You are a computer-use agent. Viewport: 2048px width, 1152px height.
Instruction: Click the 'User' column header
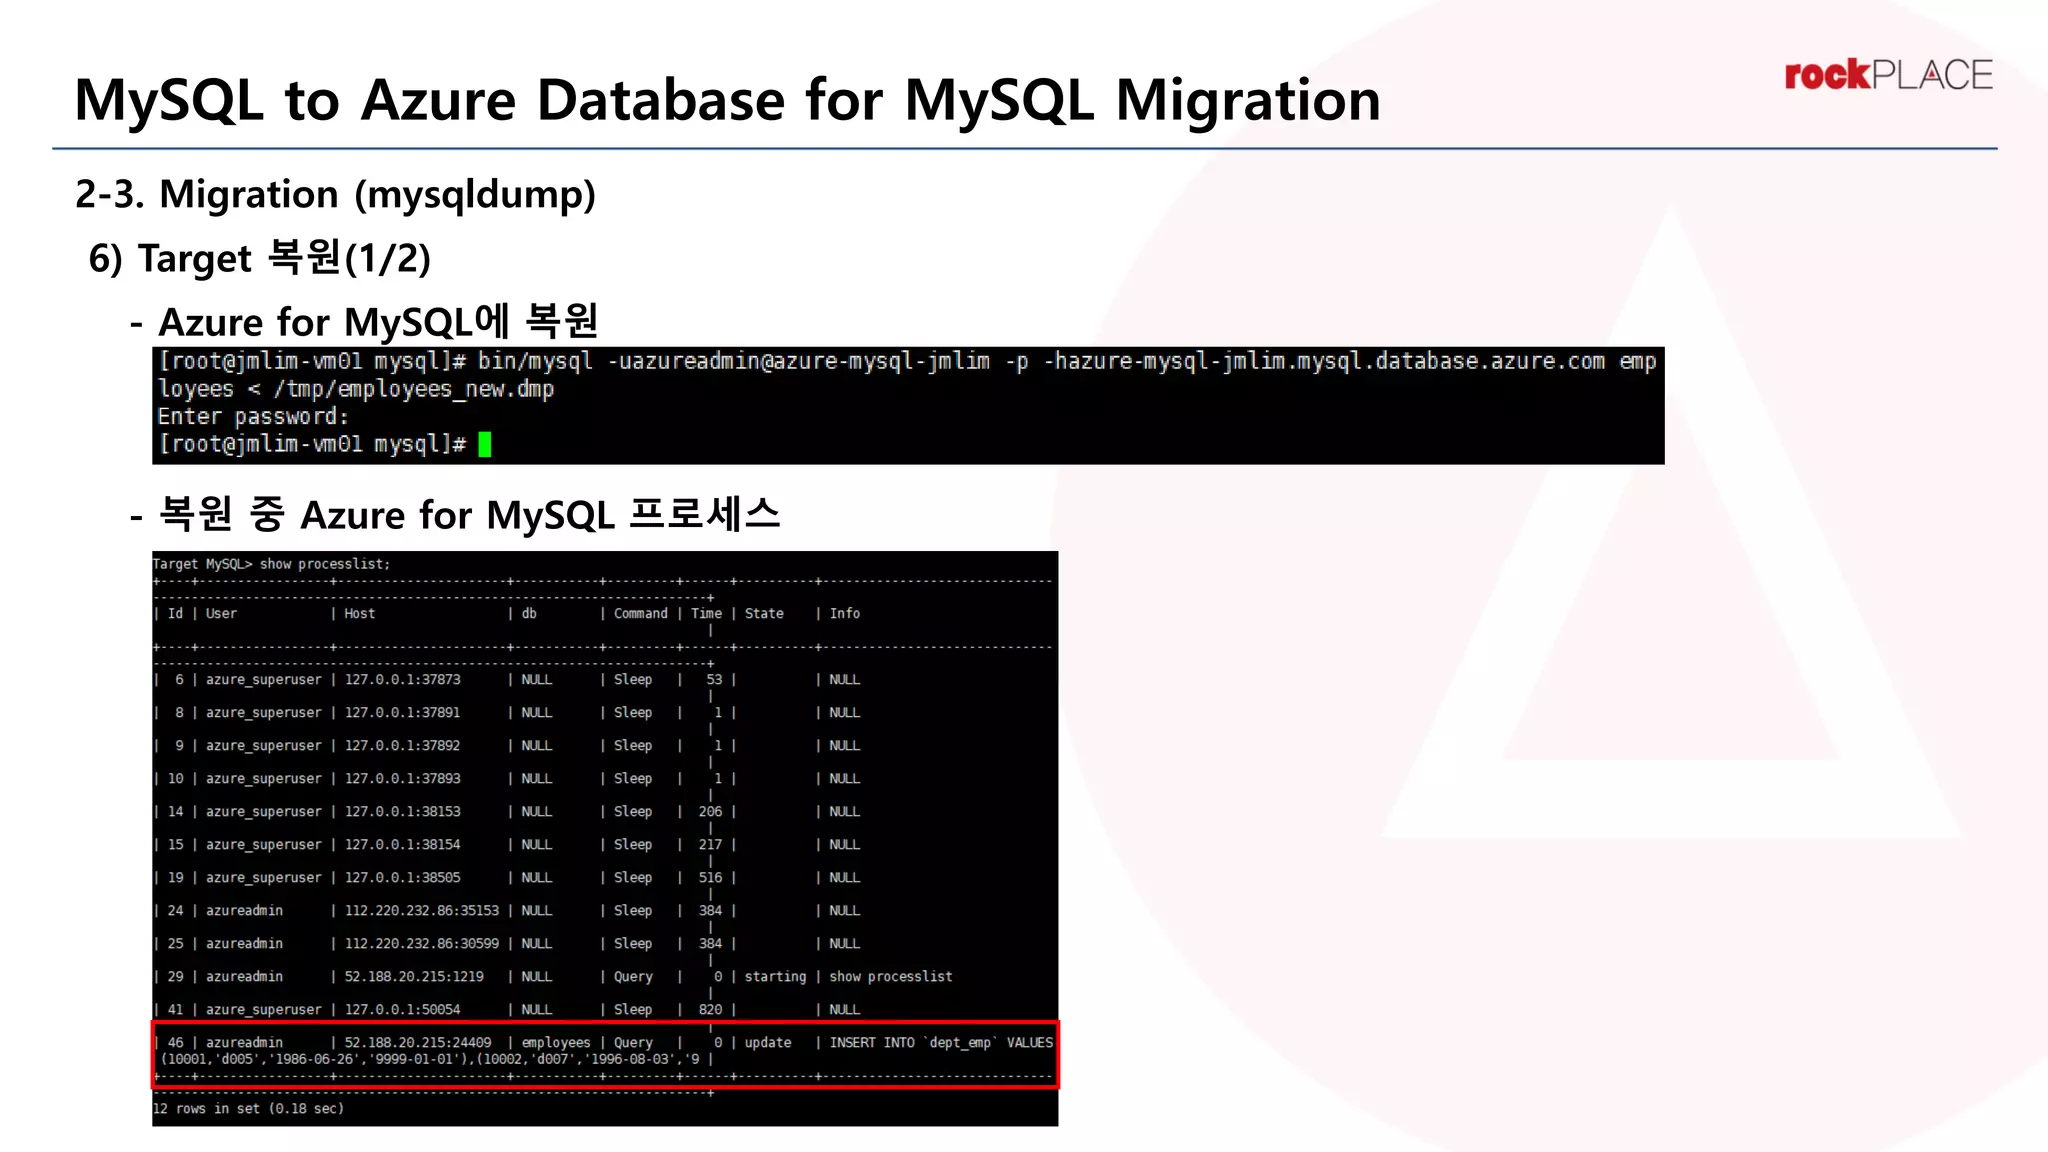click(x=221, y=614)
